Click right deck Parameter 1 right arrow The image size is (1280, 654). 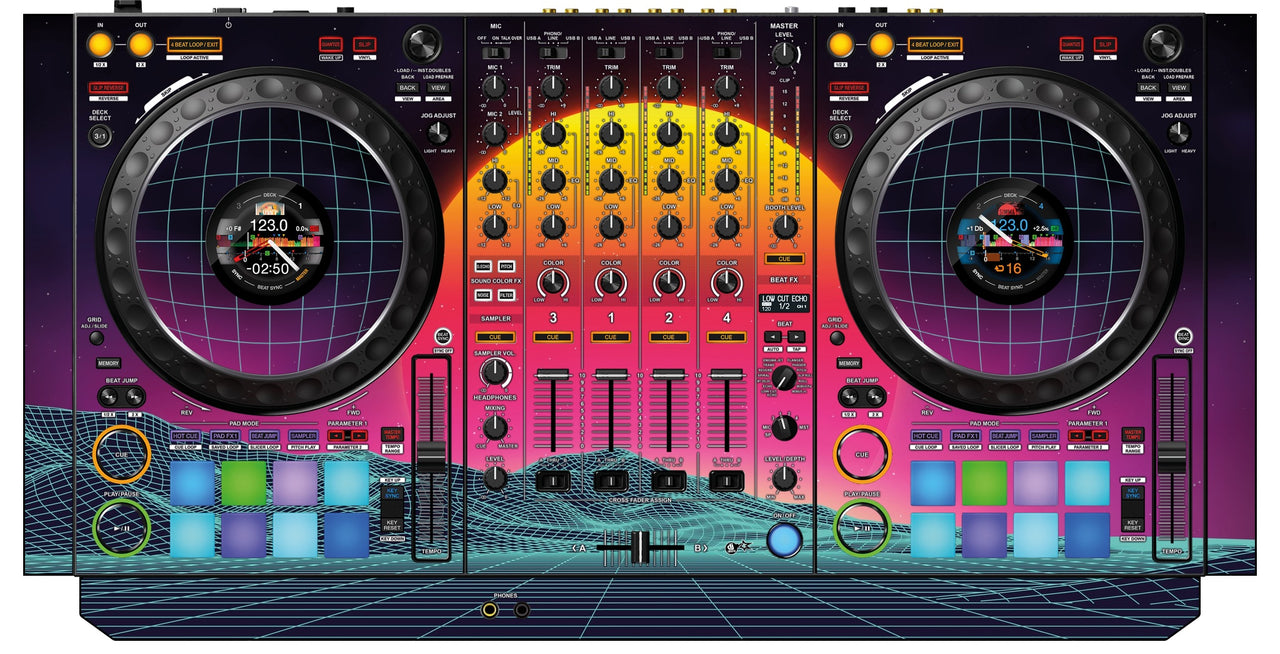point(1099,436)
